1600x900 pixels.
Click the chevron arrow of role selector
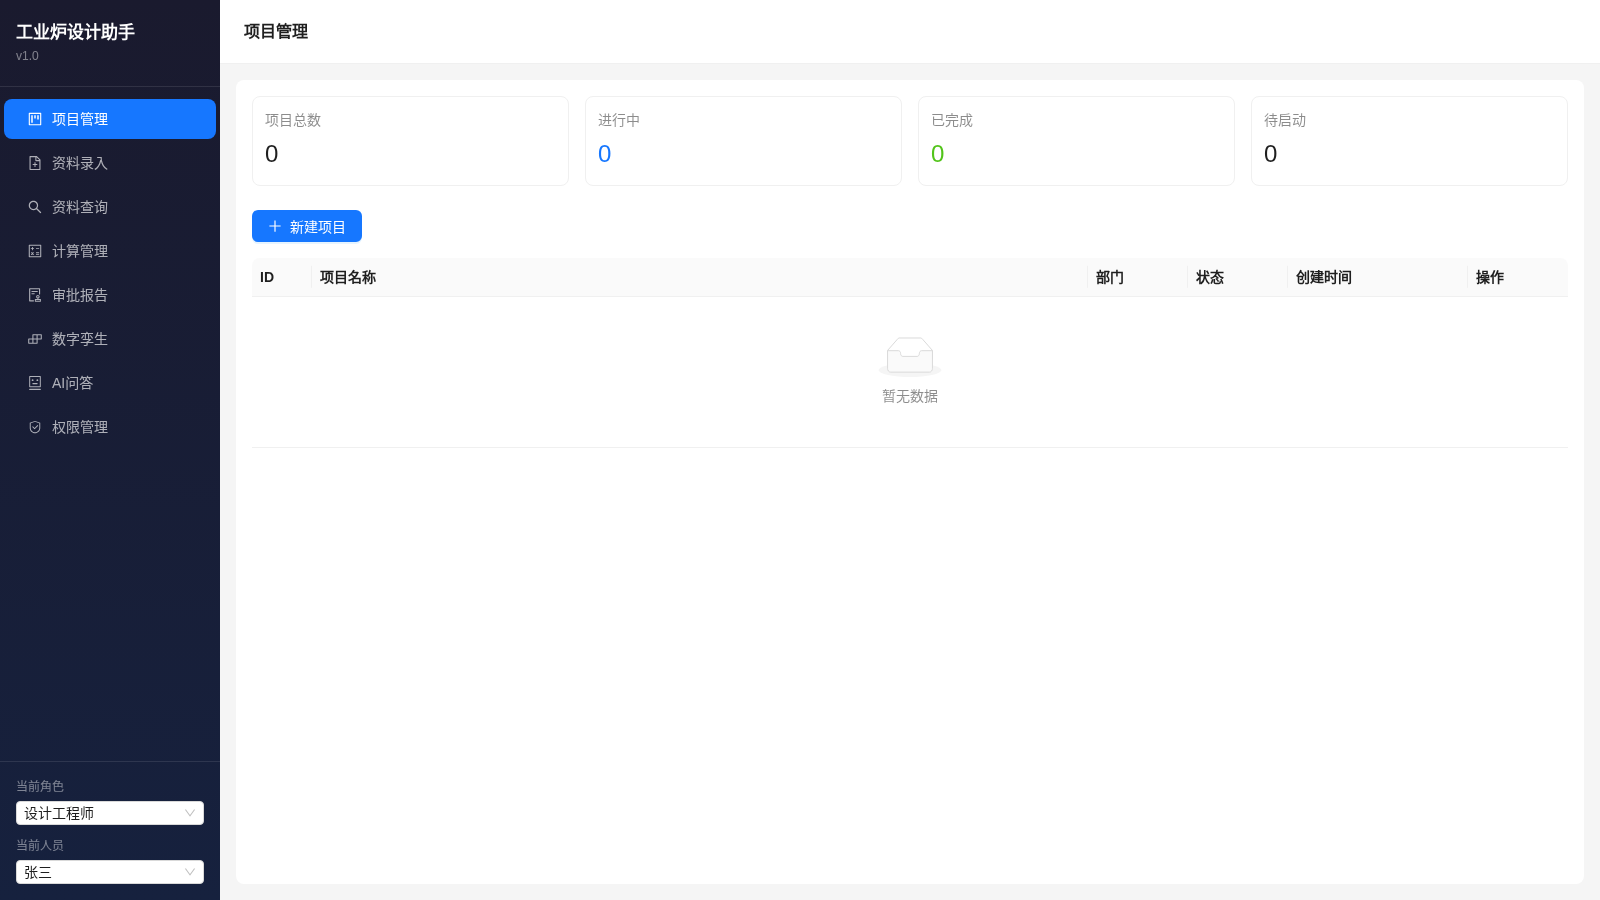click(x=190, y=813)
